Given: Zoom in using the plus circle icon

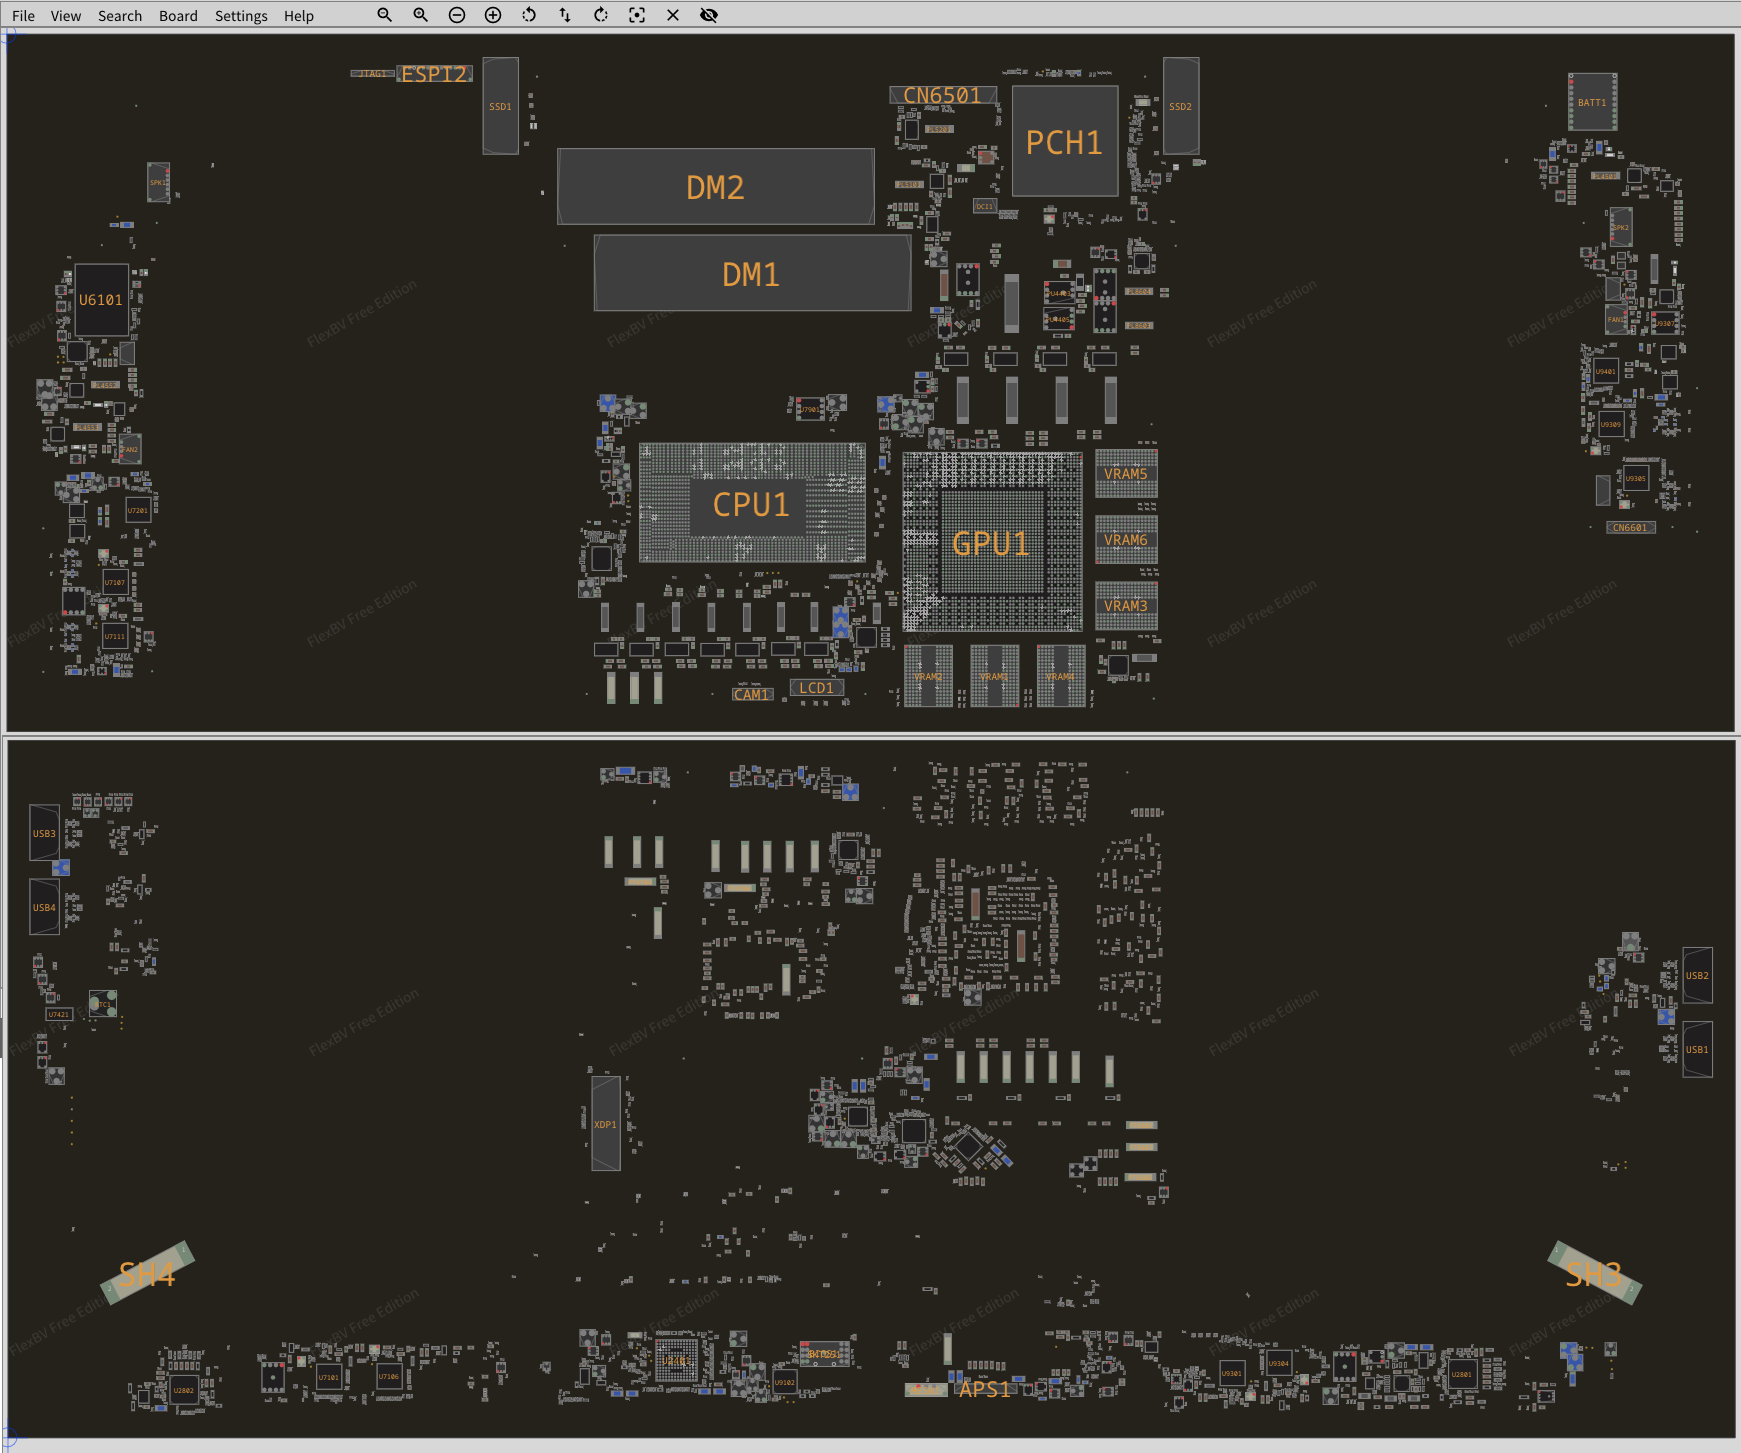Looking at the screenshot, I should coord(493,15).
